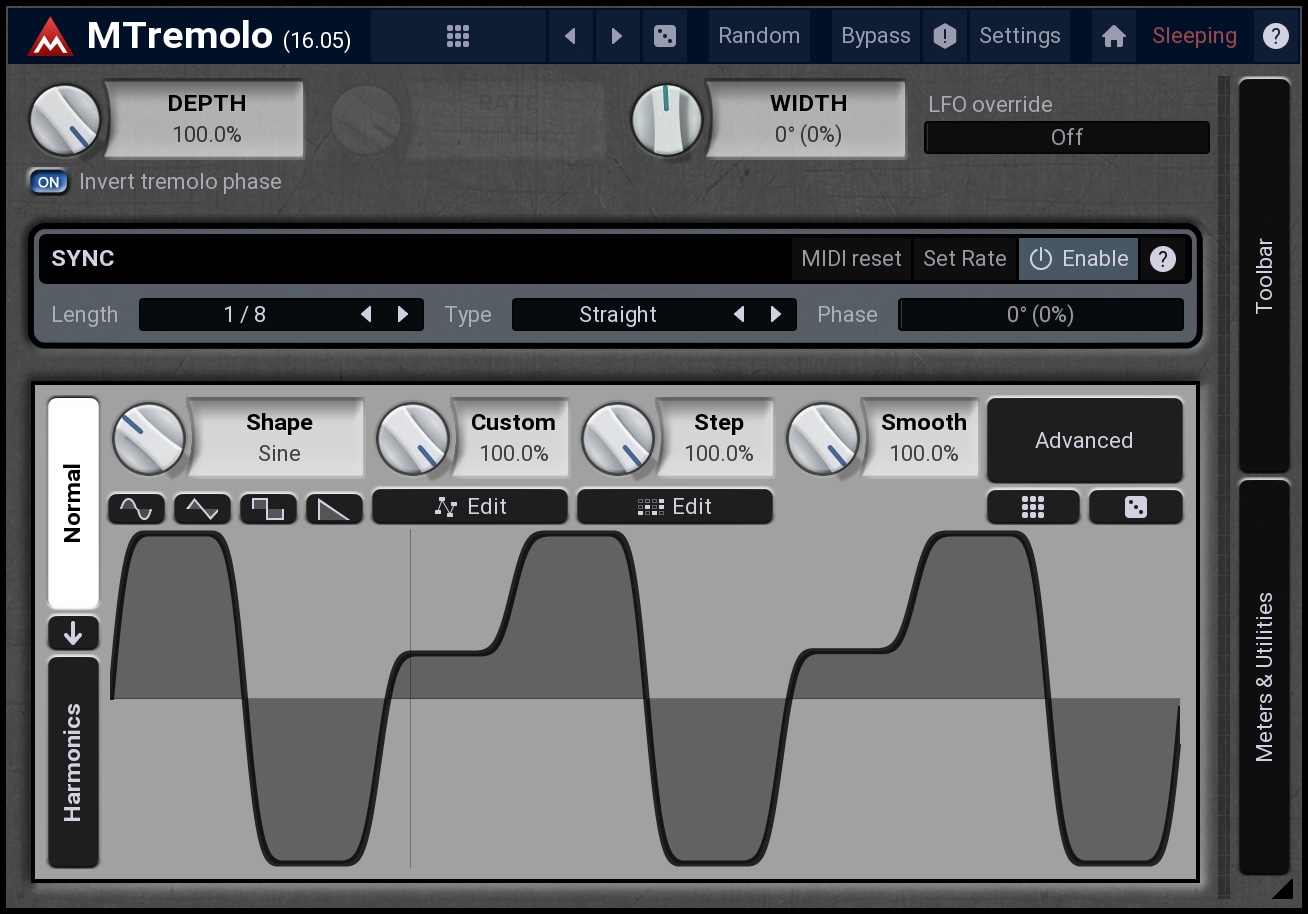
Task: Click the home icon
Action: coord(1114,36)
